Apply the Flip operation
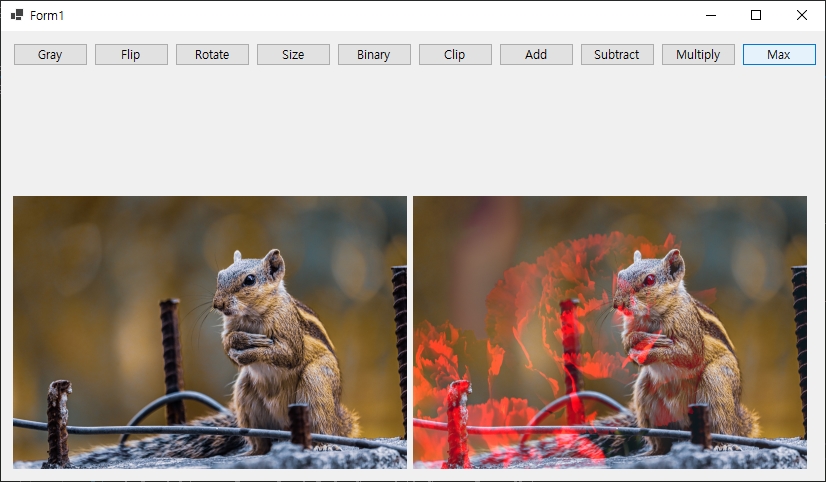Viewport: 826px width, 482px height. (x=131, y=55)
